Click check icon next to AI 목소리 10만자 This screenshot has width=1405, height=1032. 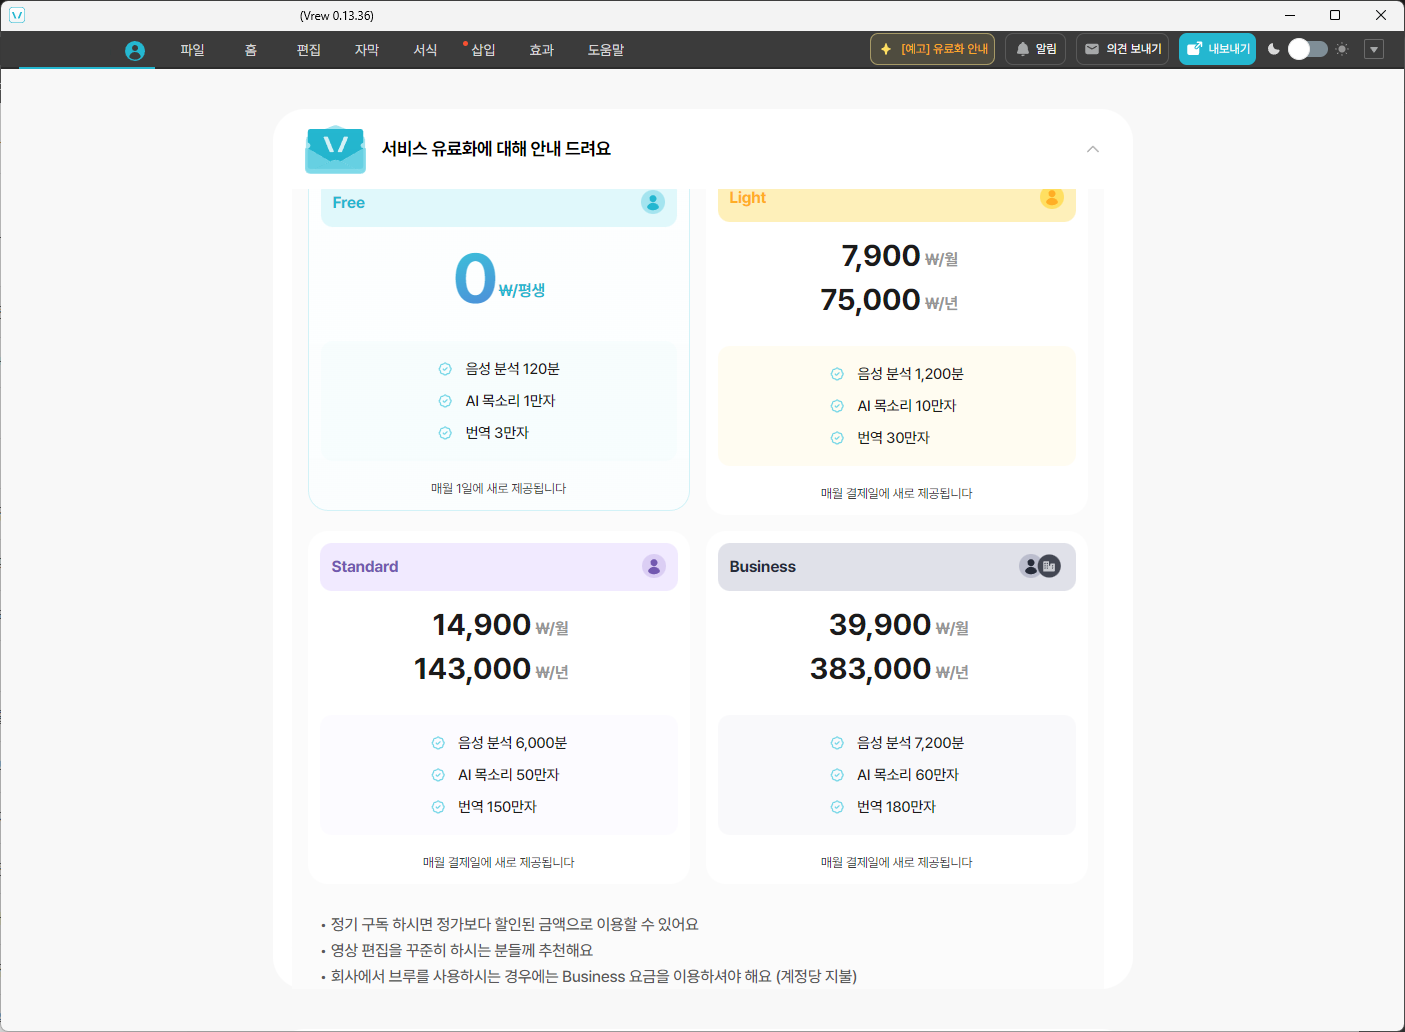tap(837, 406)
